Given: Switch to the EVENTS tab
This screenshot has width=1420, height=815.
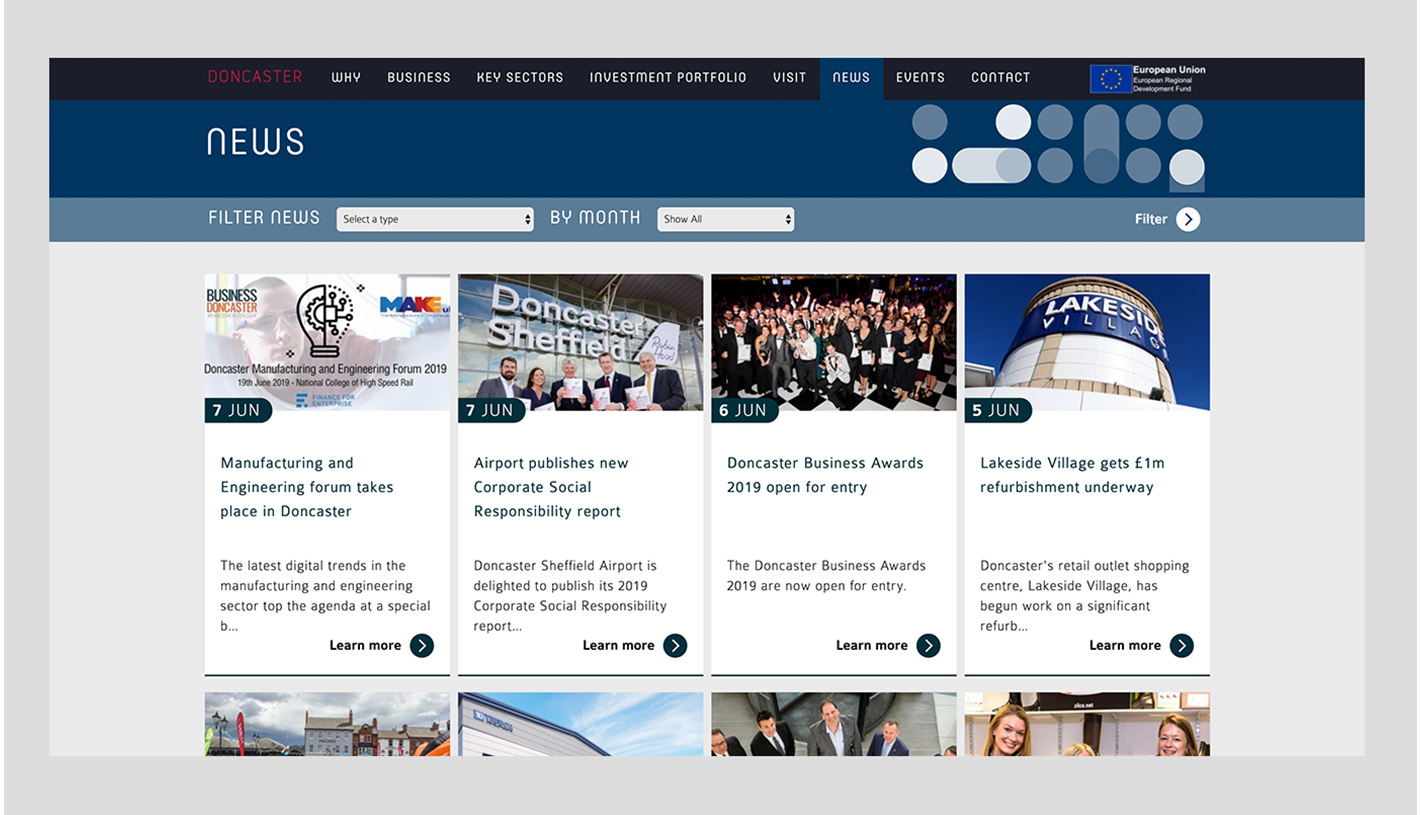Looking at the screenshot, I should point(920,78).
